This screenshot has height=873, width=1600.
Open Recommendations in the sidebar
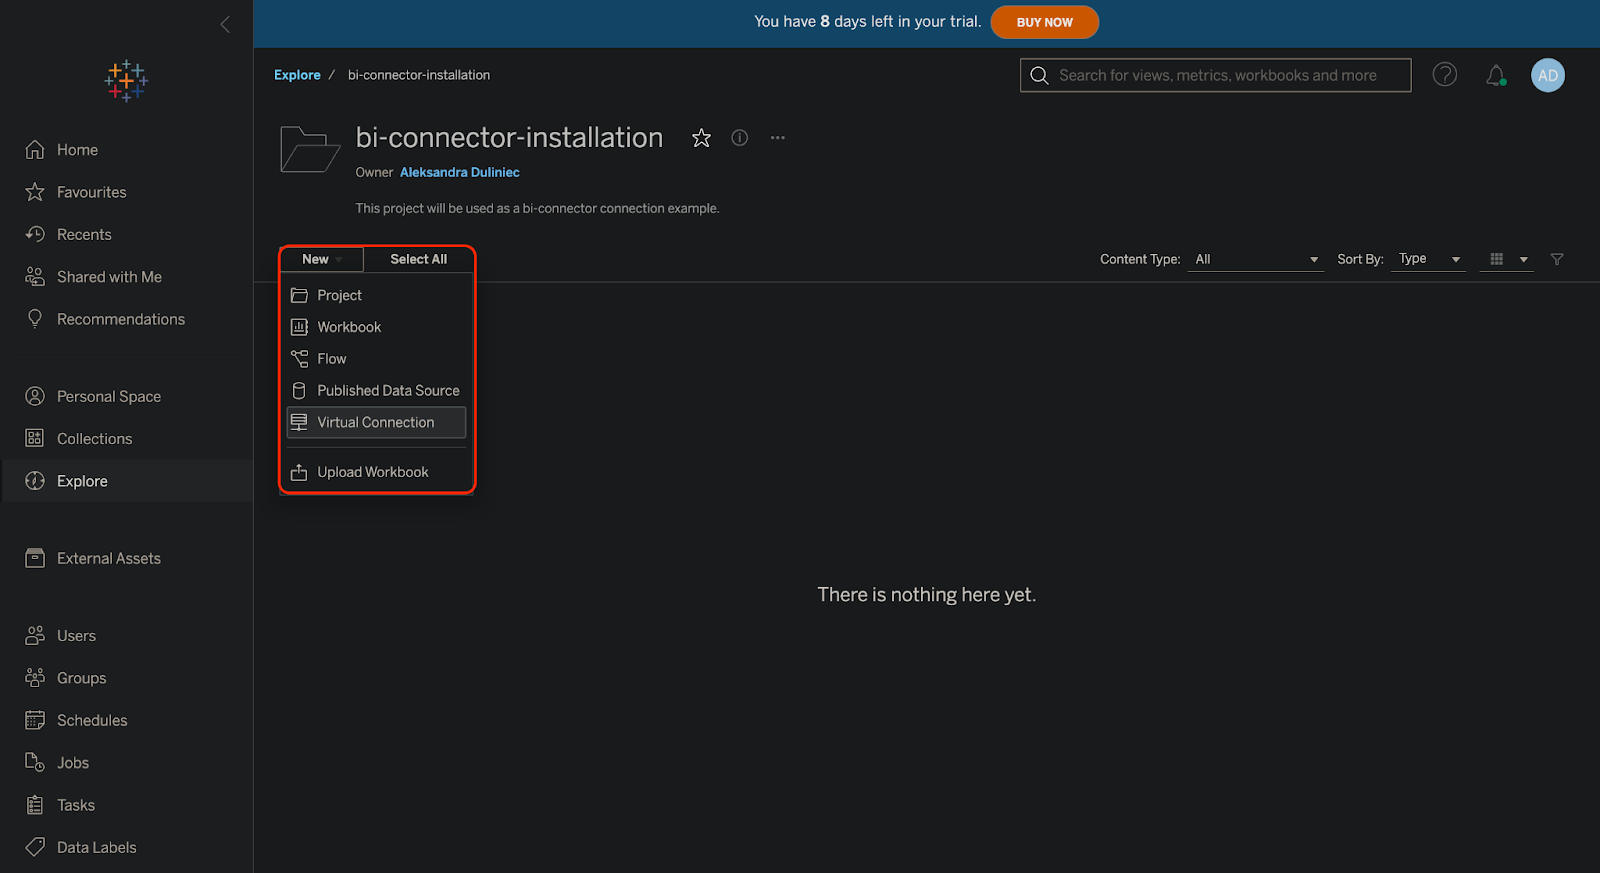(x=121, y=319)
